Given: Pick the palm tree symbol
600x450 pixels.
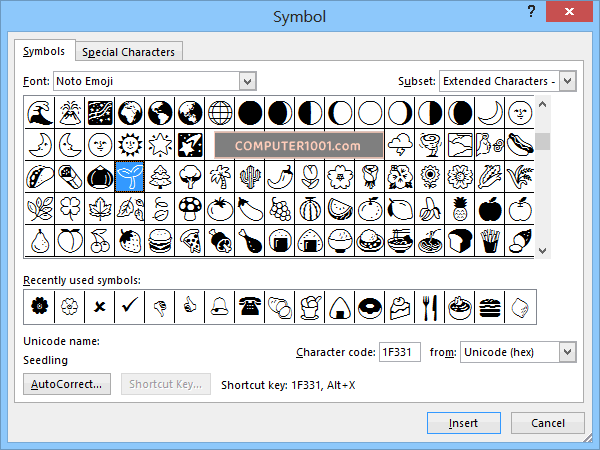Looking at the screenshot, I should click(x=220, y=177).
